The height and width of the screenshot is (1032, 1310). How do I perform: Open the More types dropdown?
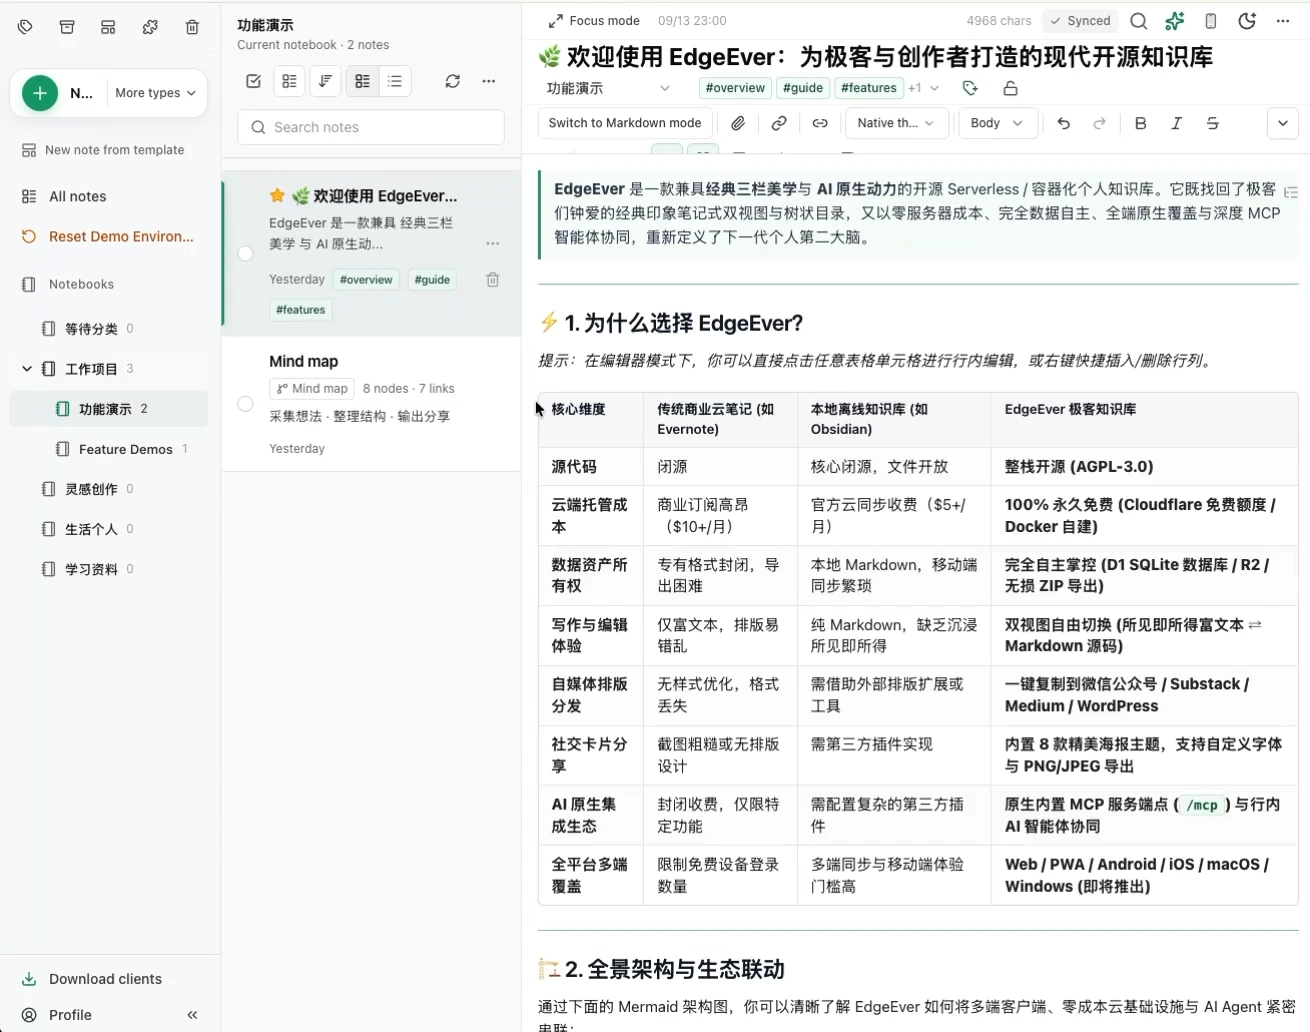pos(155,93)
